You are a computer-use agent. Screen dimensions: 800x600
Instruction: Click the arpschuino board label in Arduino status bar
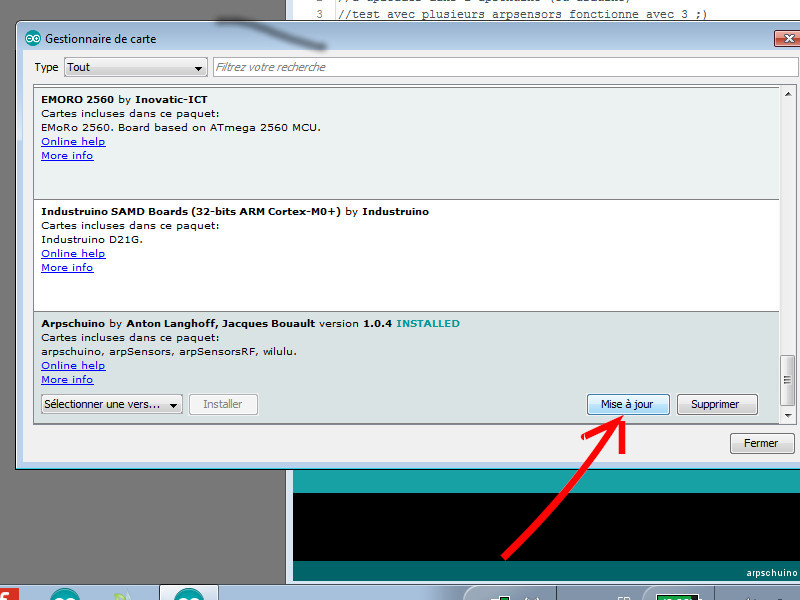pyautogui.click(x=771, y=573)
